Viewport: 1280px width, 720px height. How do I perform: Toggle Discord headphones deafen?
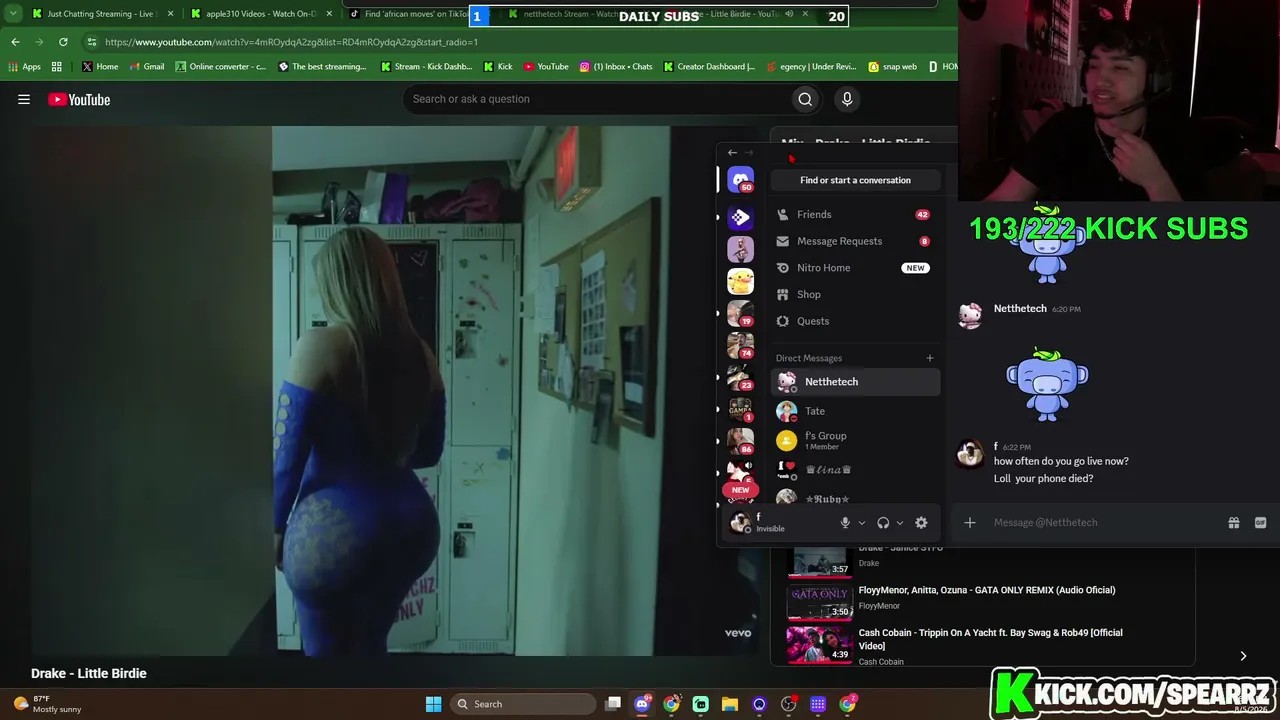click(883, 523)
